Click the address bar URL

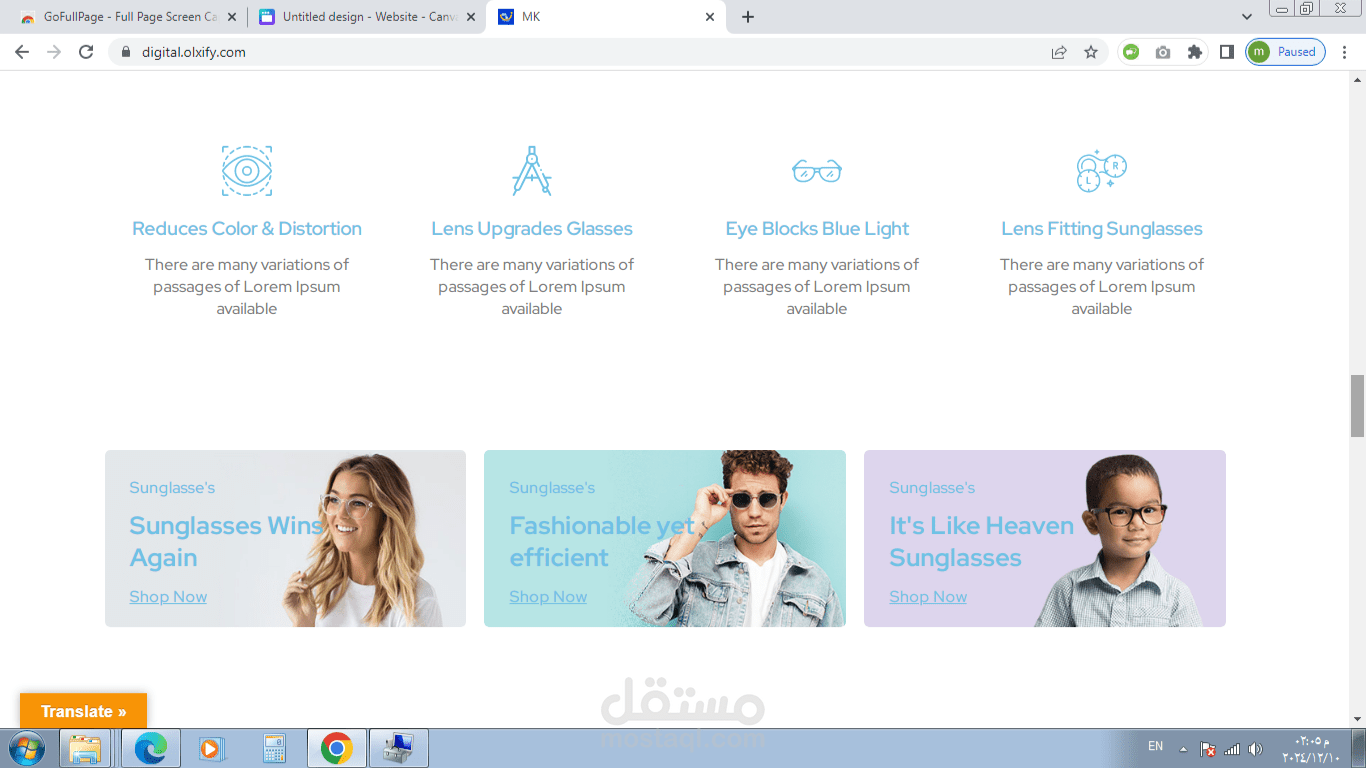194,52
